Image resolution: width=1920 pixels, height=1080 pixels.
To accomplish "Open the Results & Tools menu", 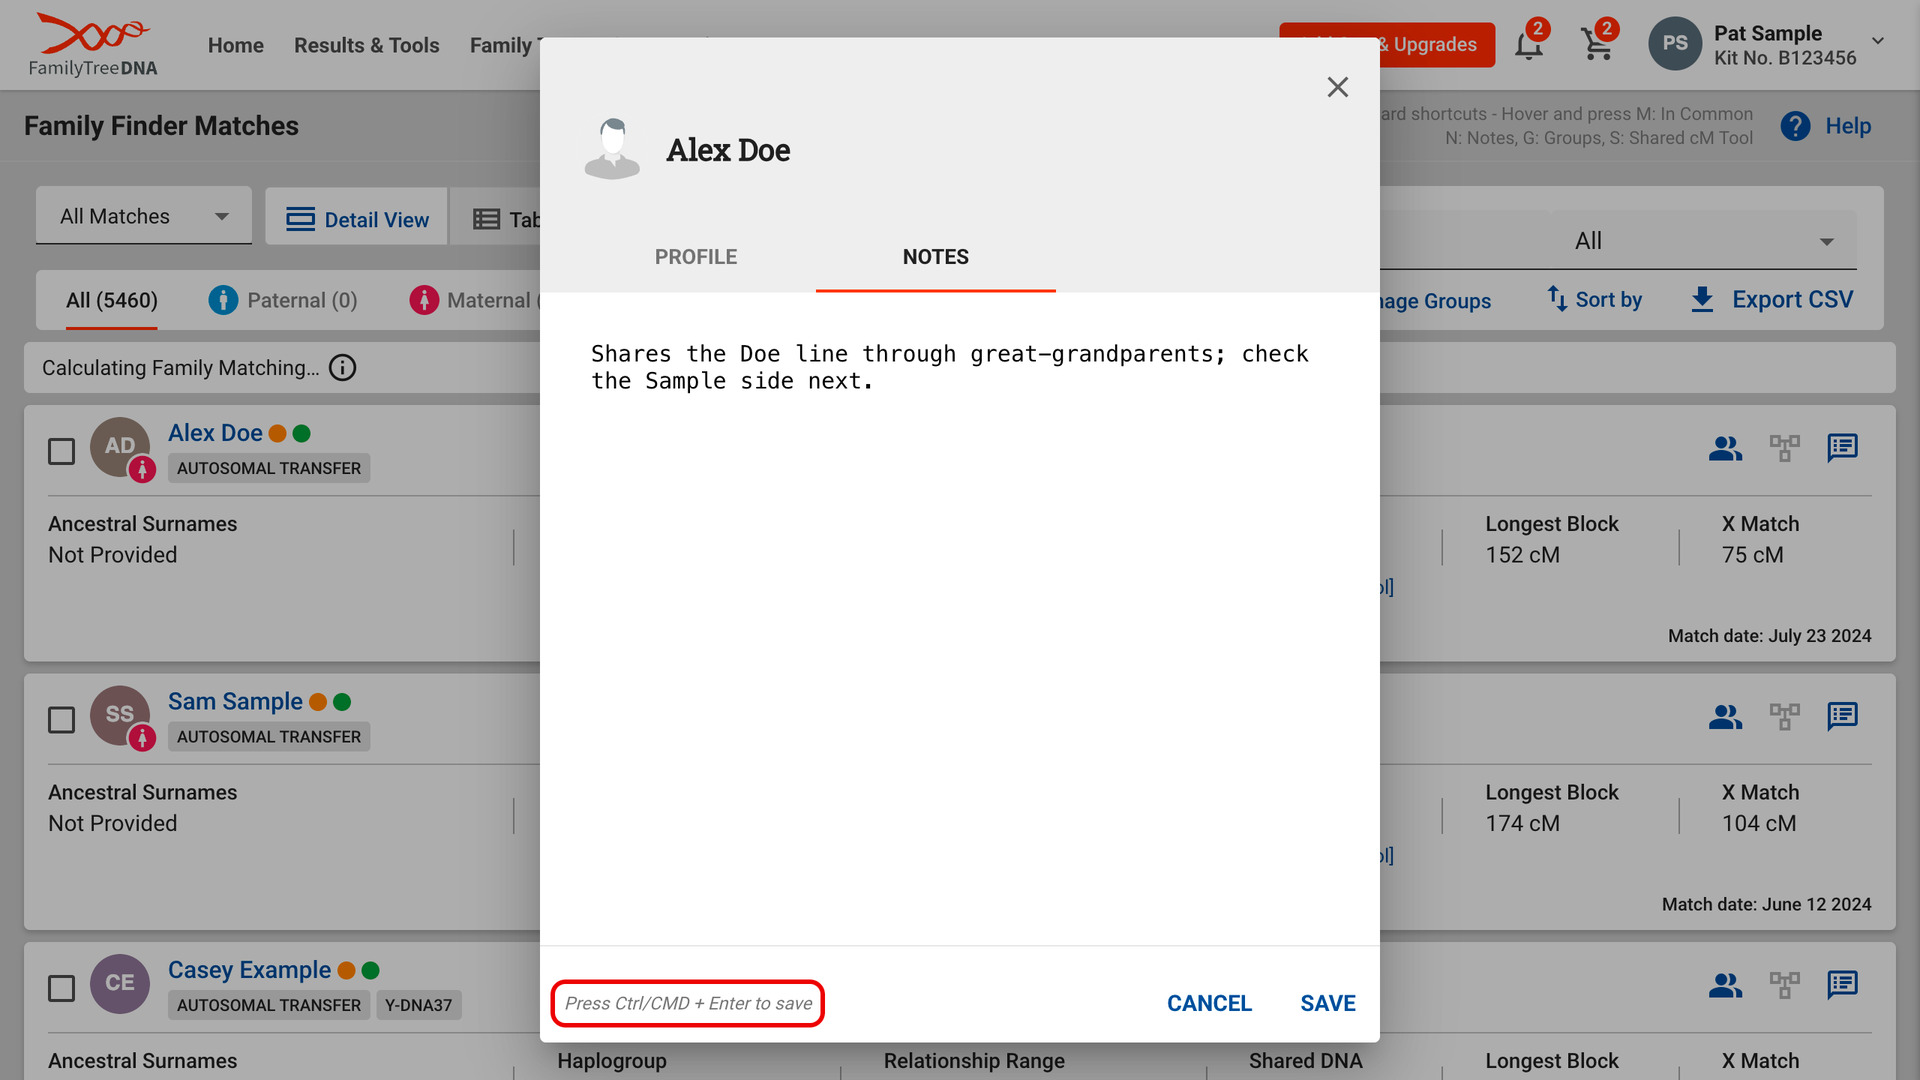I will coord(367,45).
